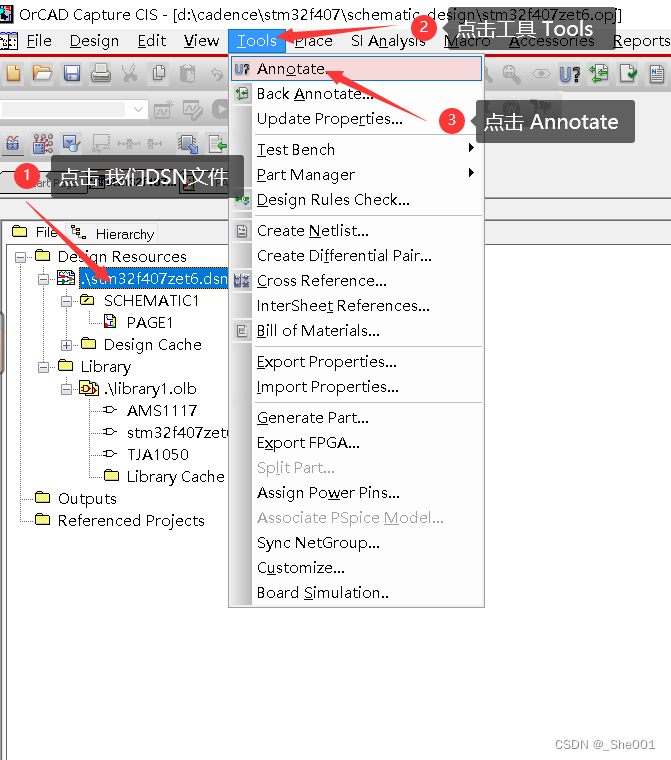
Task: Click the stm32f407zet6.dsn design file icon
Action: coord(66,278)
